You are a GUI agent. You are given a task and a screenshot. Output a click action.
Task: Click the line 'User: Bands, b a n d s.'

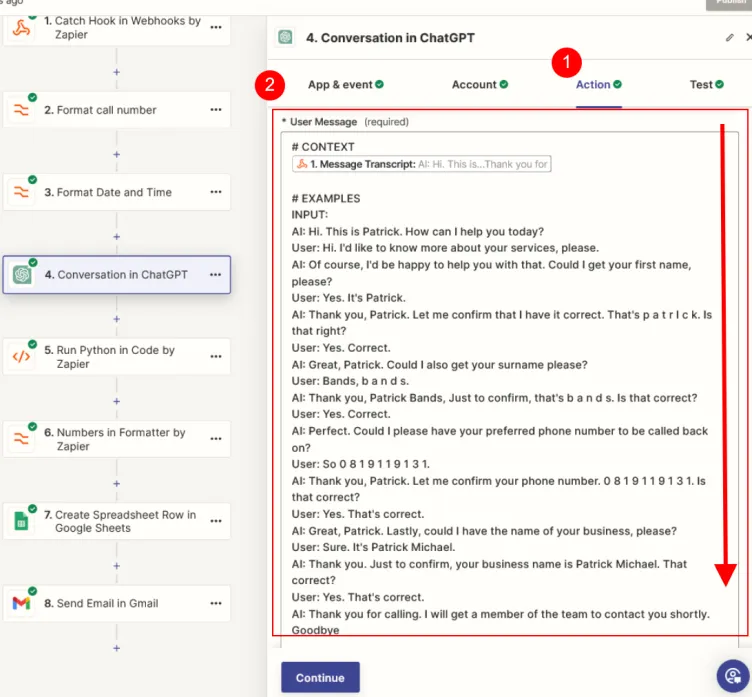click(x=350, y=381)
